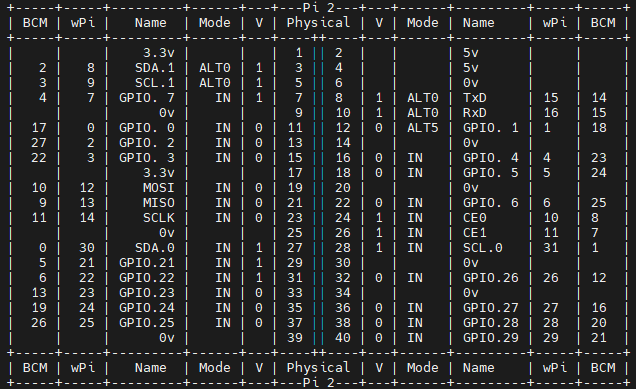
Task: Select physical pin number 40
Action: 343,338
